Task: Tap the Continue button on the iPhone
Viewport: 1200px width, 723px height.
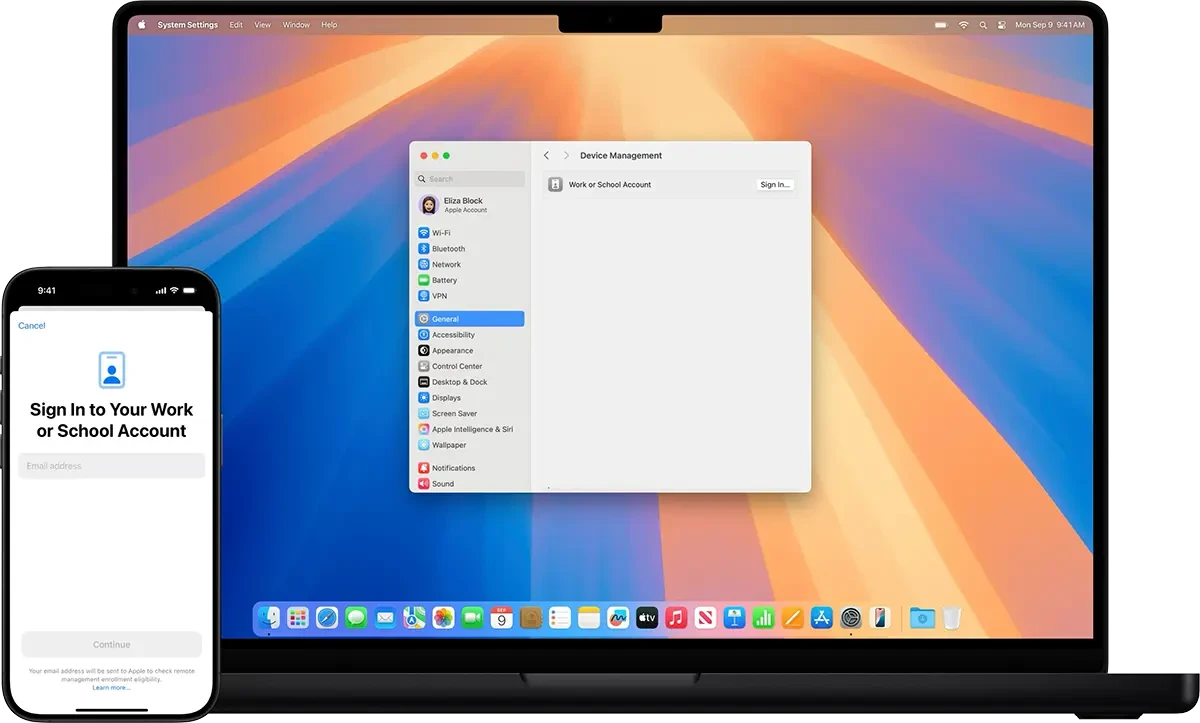Action: (x=111, y=645)
